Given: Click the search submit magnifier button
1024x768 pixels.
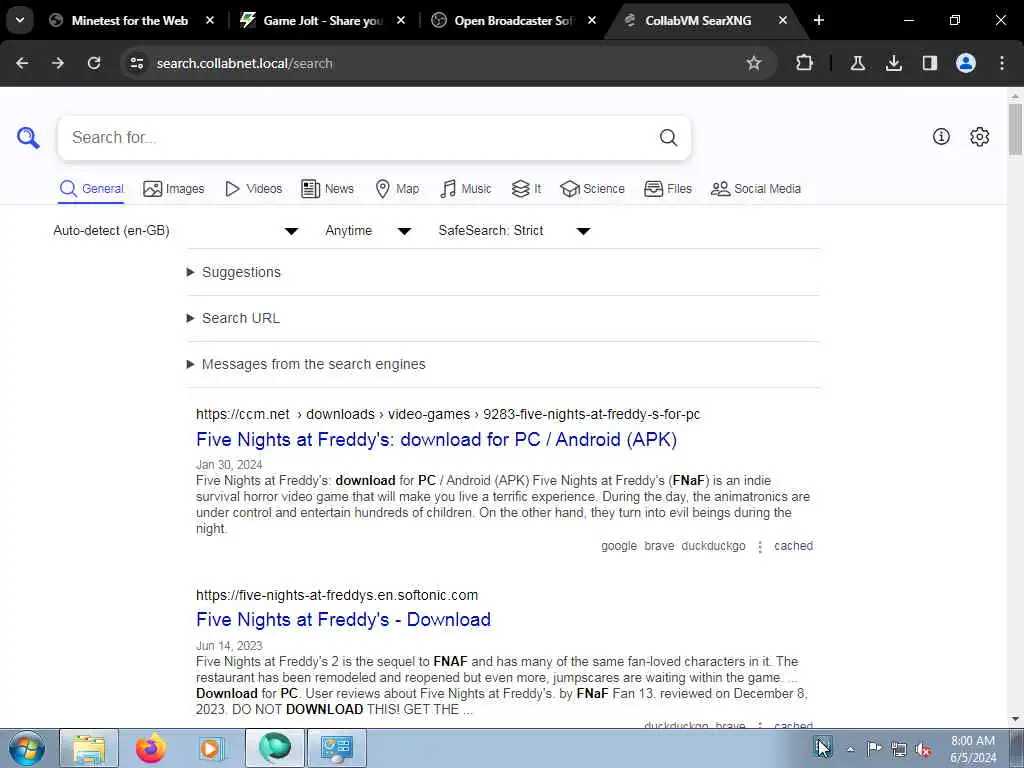Looking at the screenshot, I should click(x=668, y=138).
